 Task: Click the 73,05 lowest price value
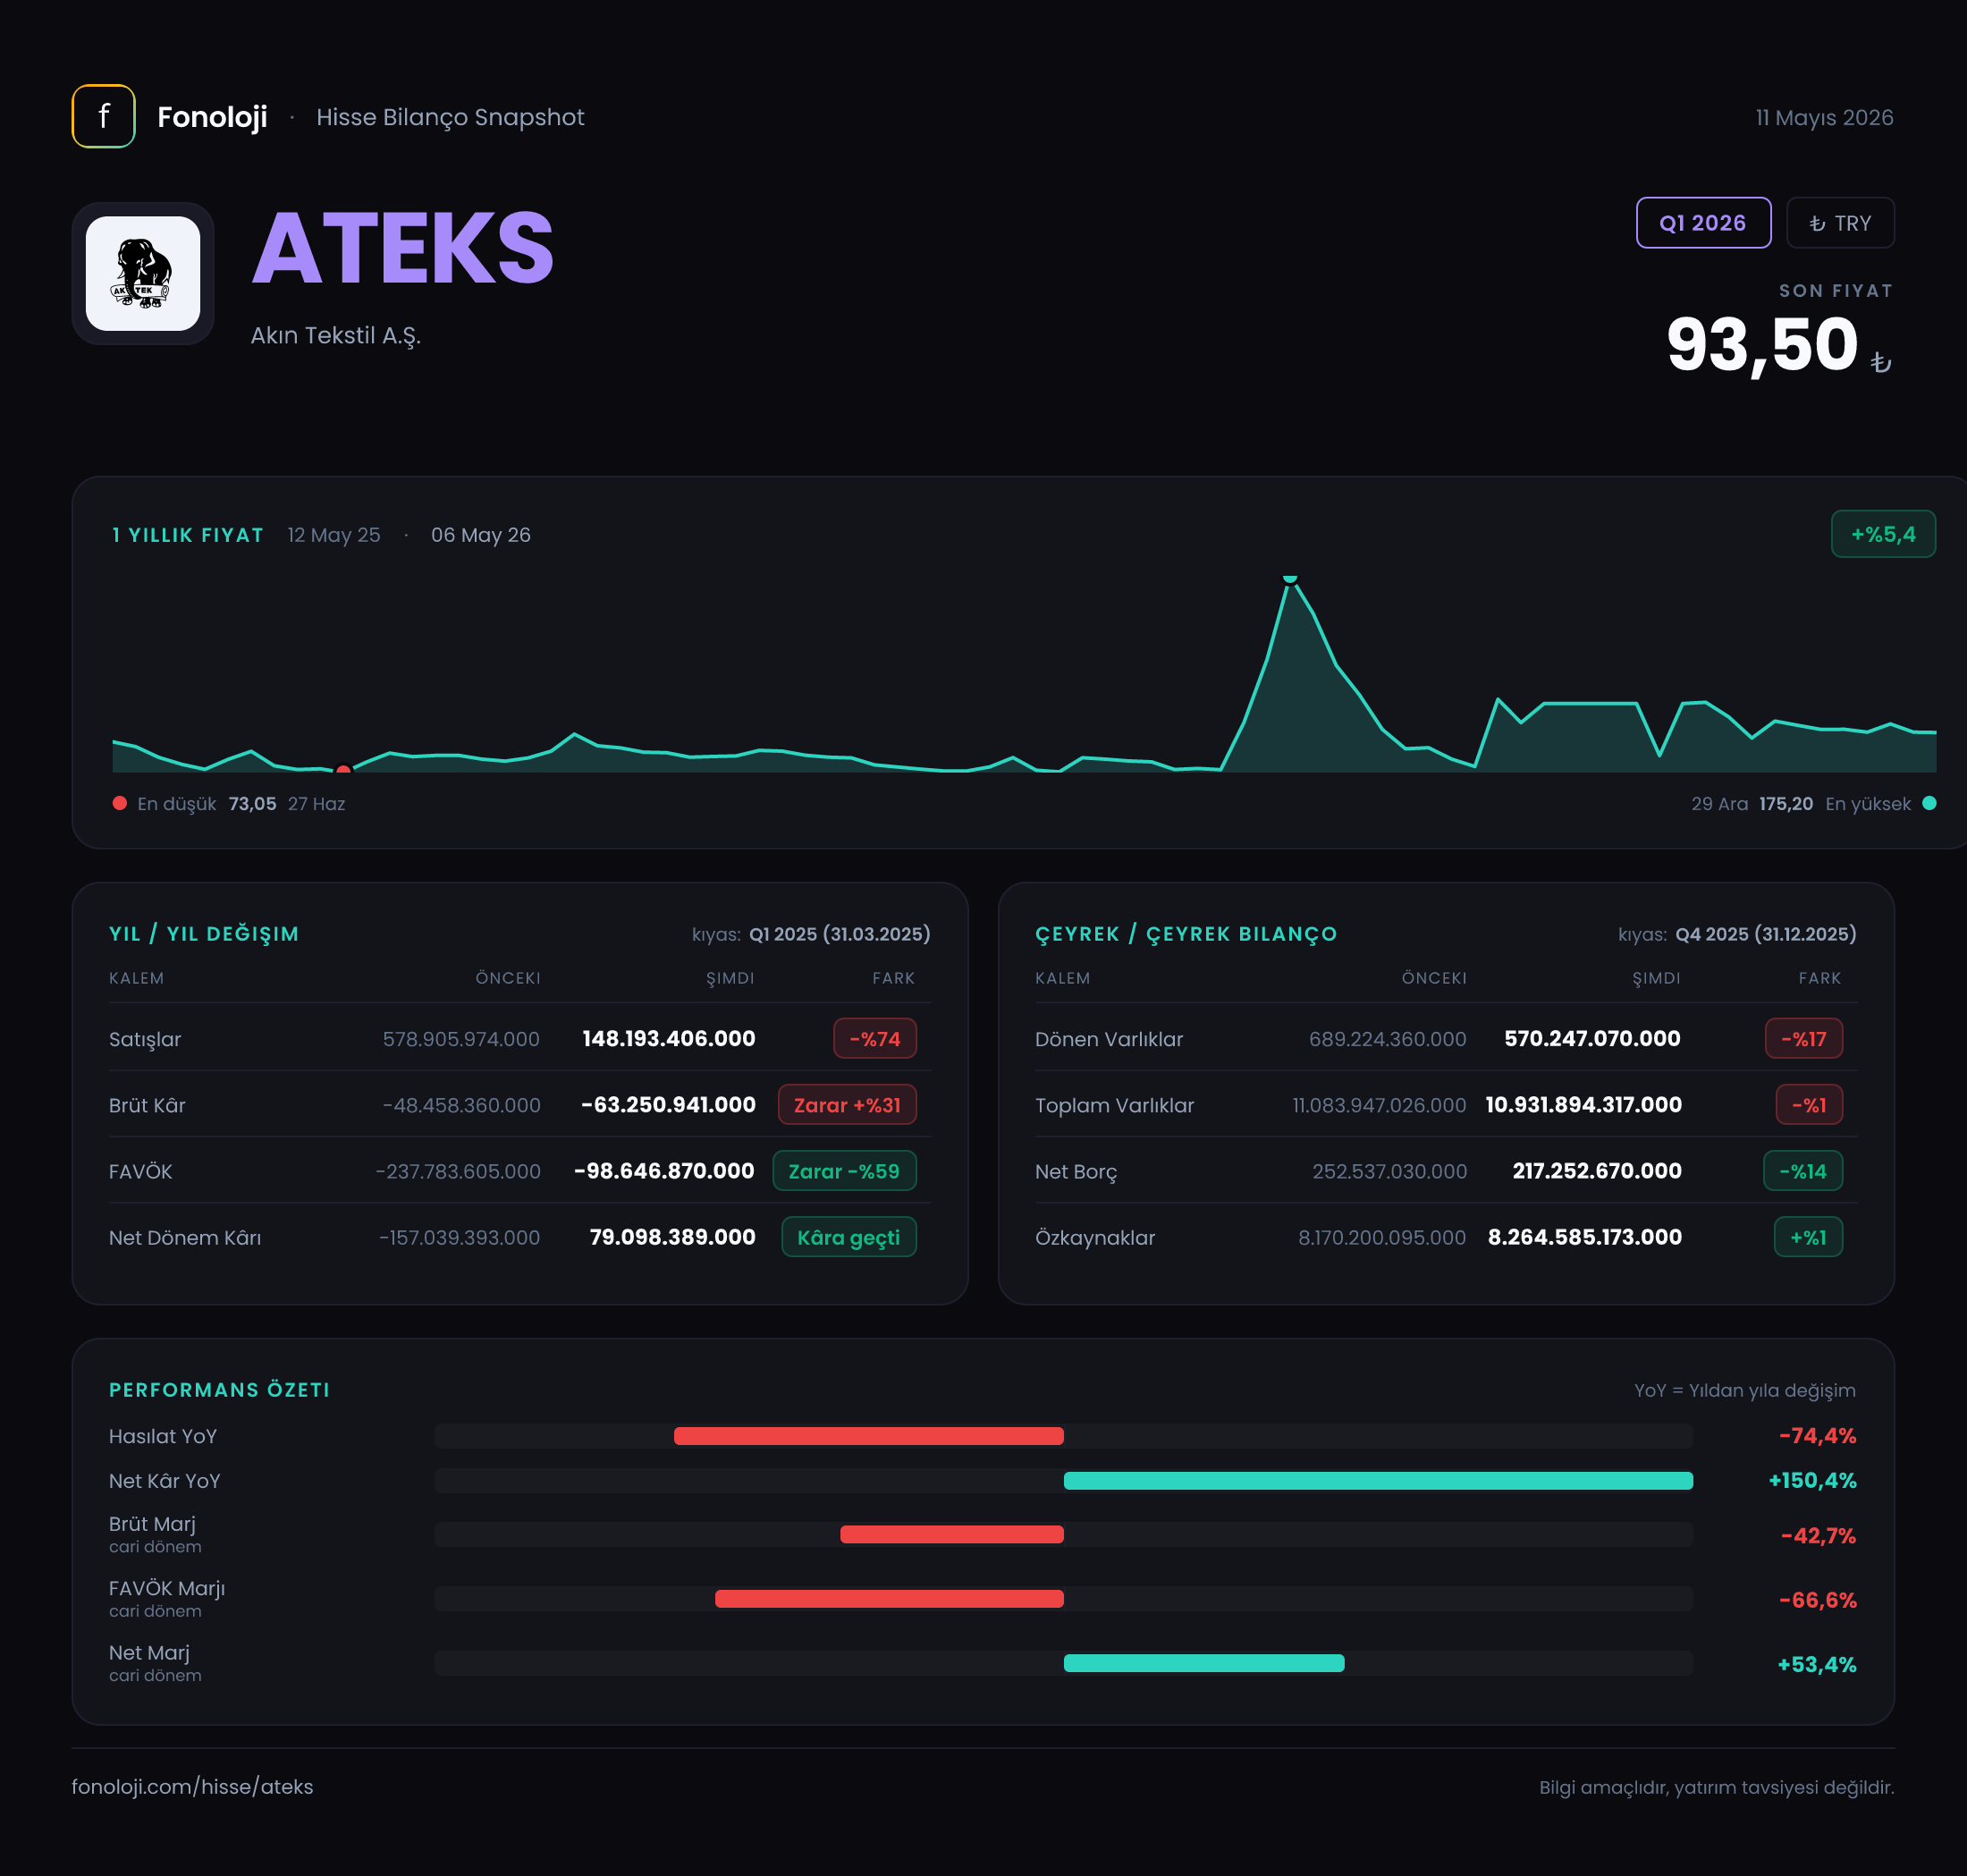(252, 803)
